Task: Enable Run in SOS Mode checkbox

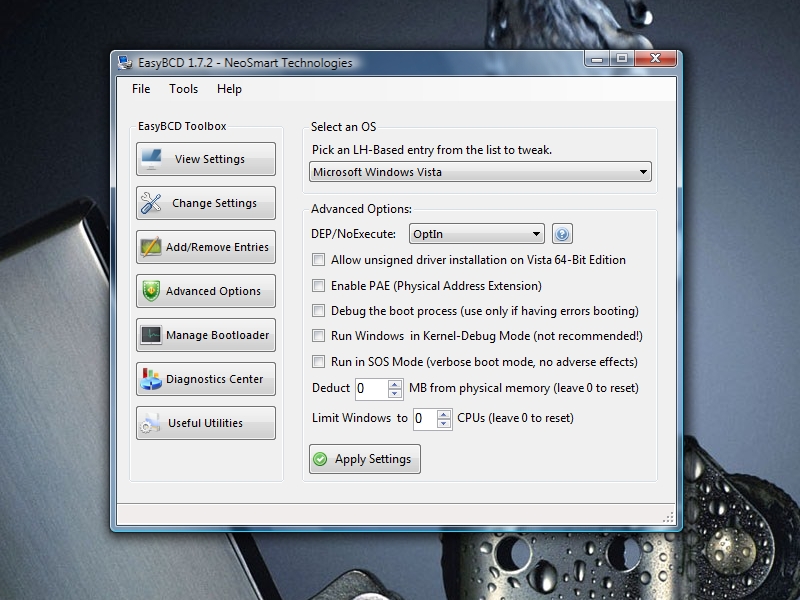Action: (x=318, y=361)
